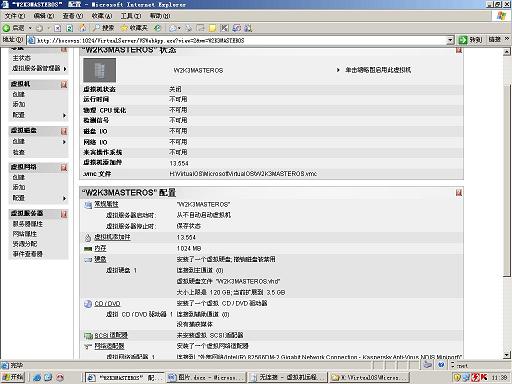This screenshot has height=384, width=512.
Task: Open the address bar dropdown arrow
Action: point(450,40)
